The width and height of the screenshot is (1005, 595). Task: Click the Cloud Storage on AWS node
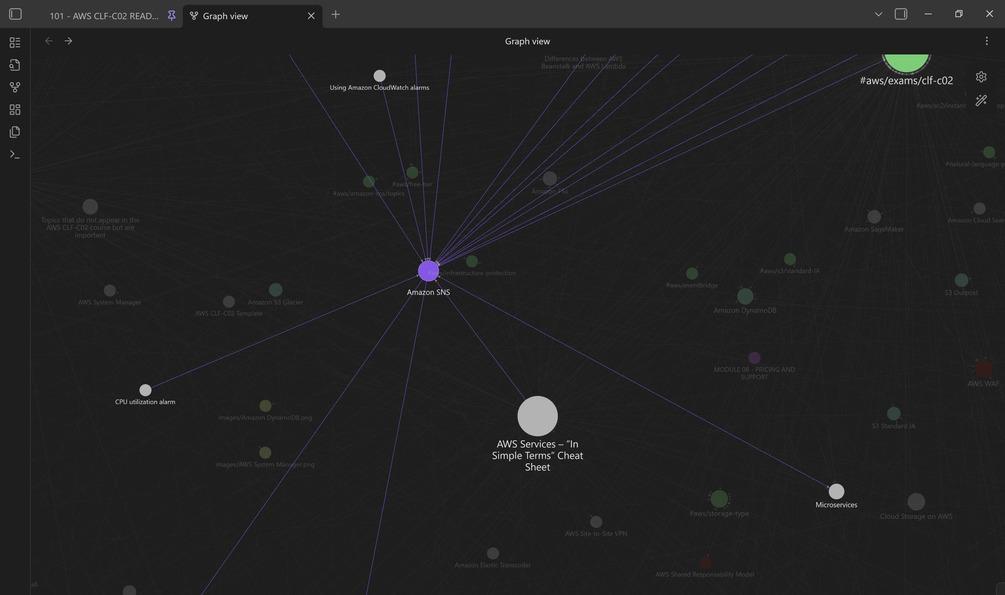coord(916,501)
